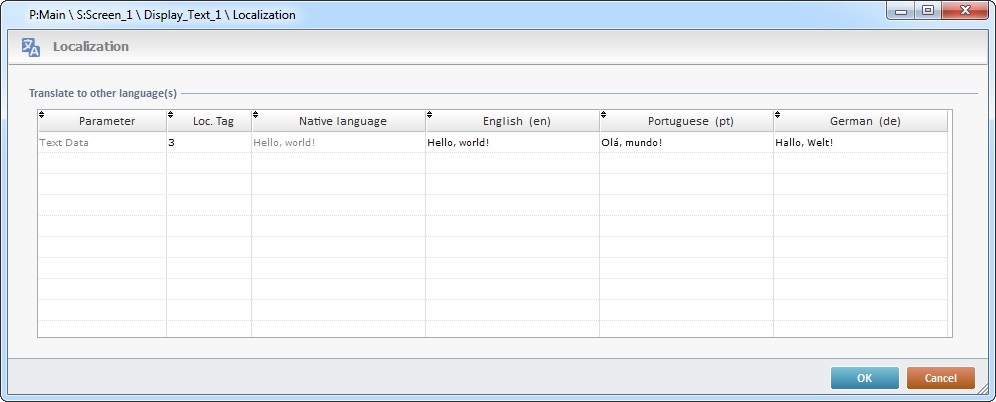The image size is (996, 402).
Task: Click the Parameter column header
Action: click(107, 121)
